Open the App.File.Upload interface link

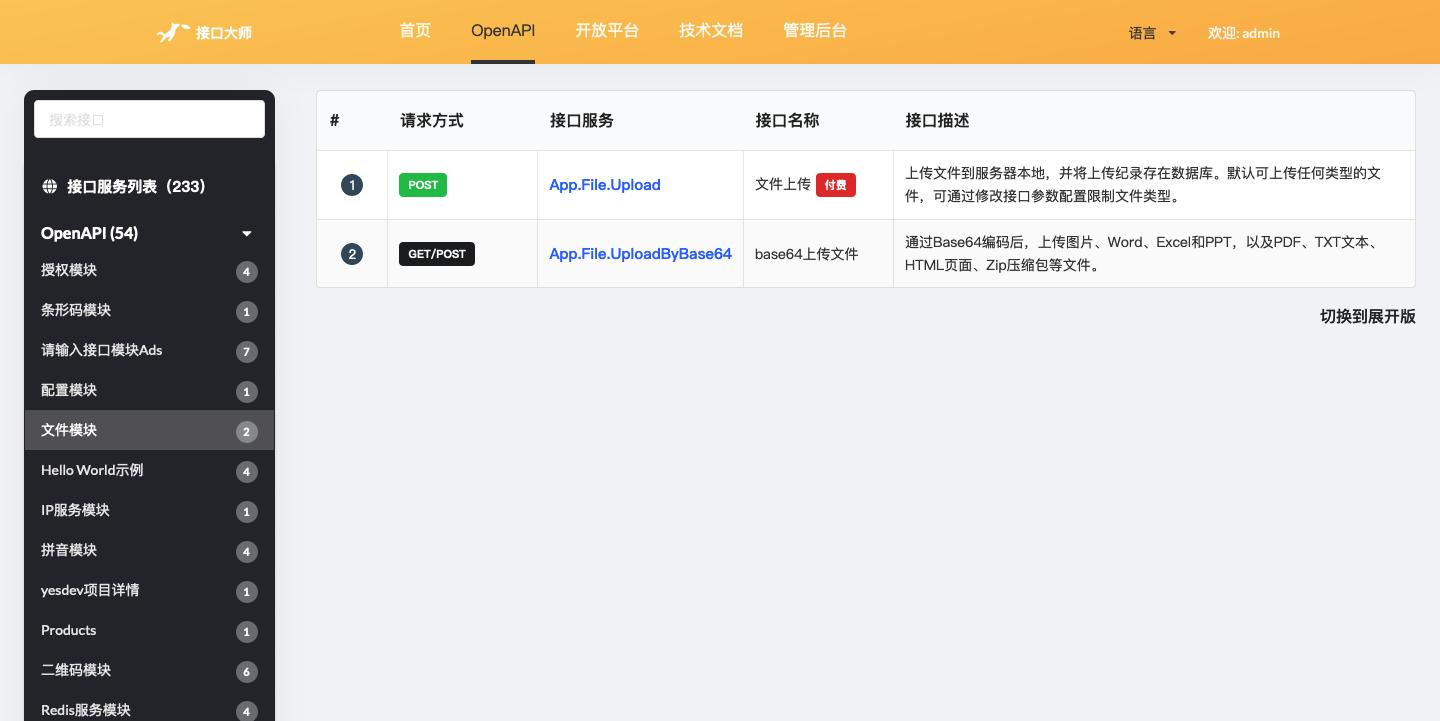pyautogui.click(x=604, y=185)
